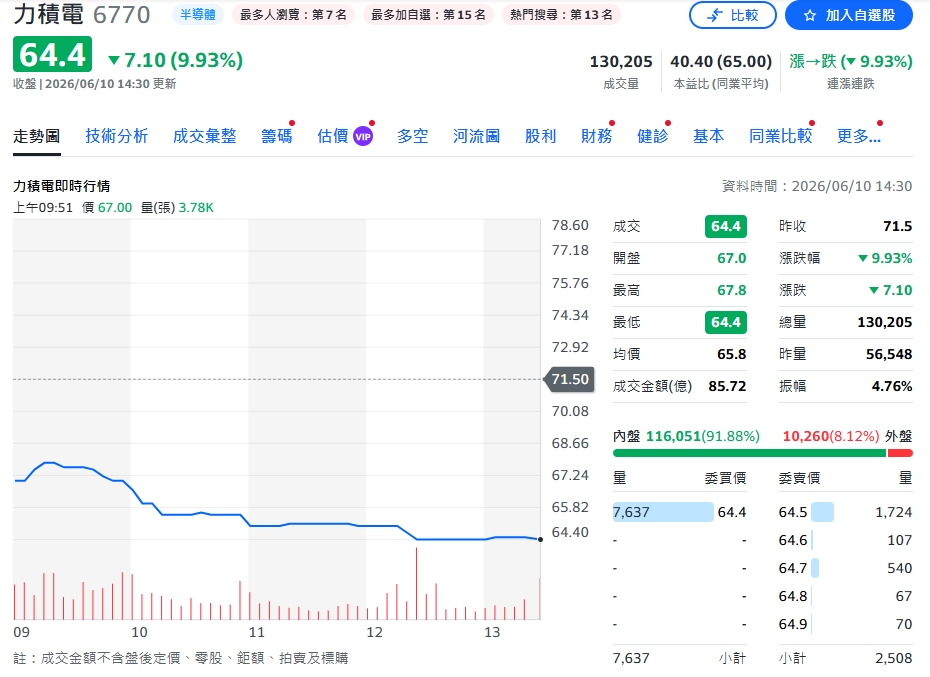
Task: Expand the 更多... menu
Action: pyautogui.click(x=859, y=136)
